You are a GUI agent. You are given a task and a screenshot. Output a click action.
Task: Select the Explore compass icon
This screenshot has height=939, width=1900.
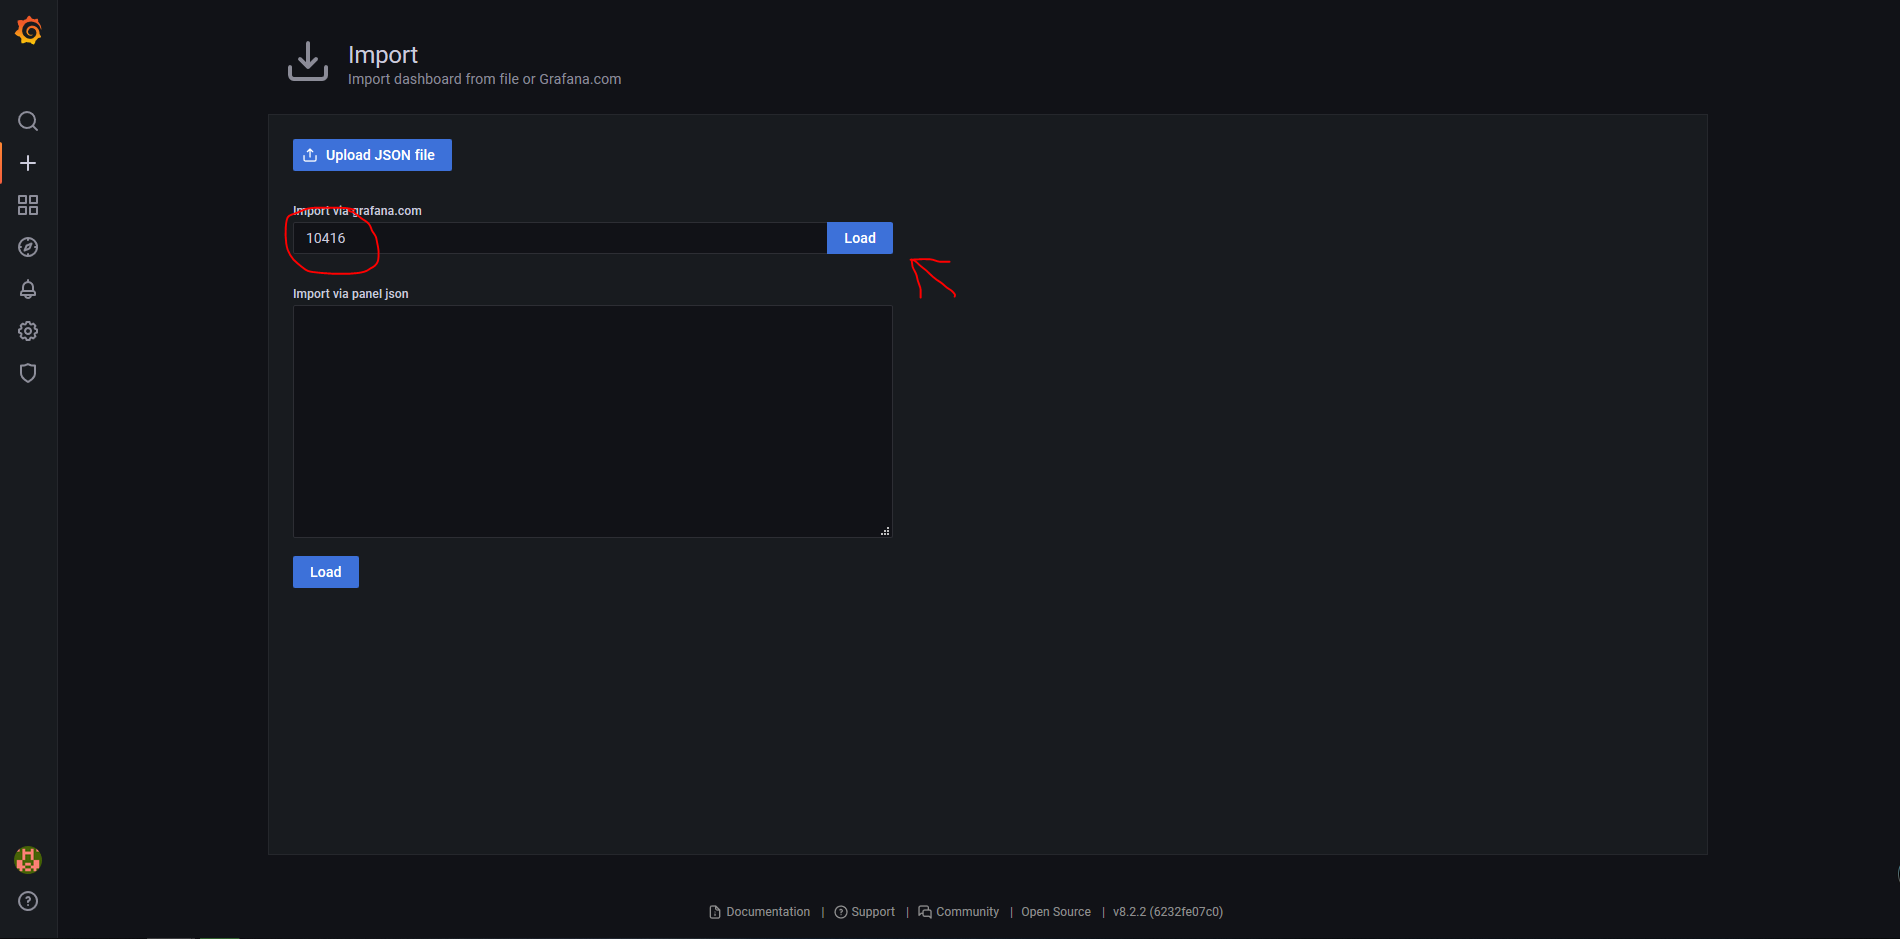coord(28,247)
